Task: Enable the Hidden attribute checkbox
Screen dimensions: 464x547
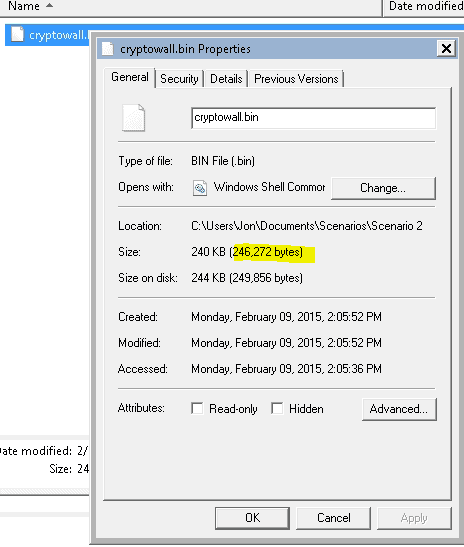Action: click(277, 408)
